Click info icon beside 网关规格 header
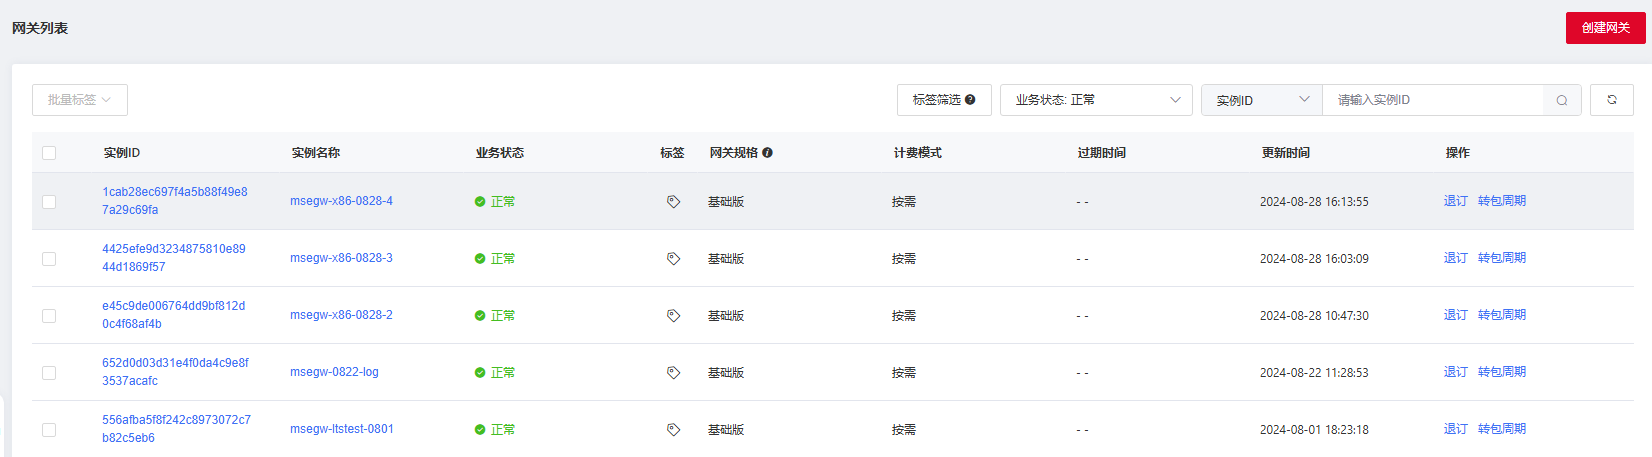 [767, 153]
